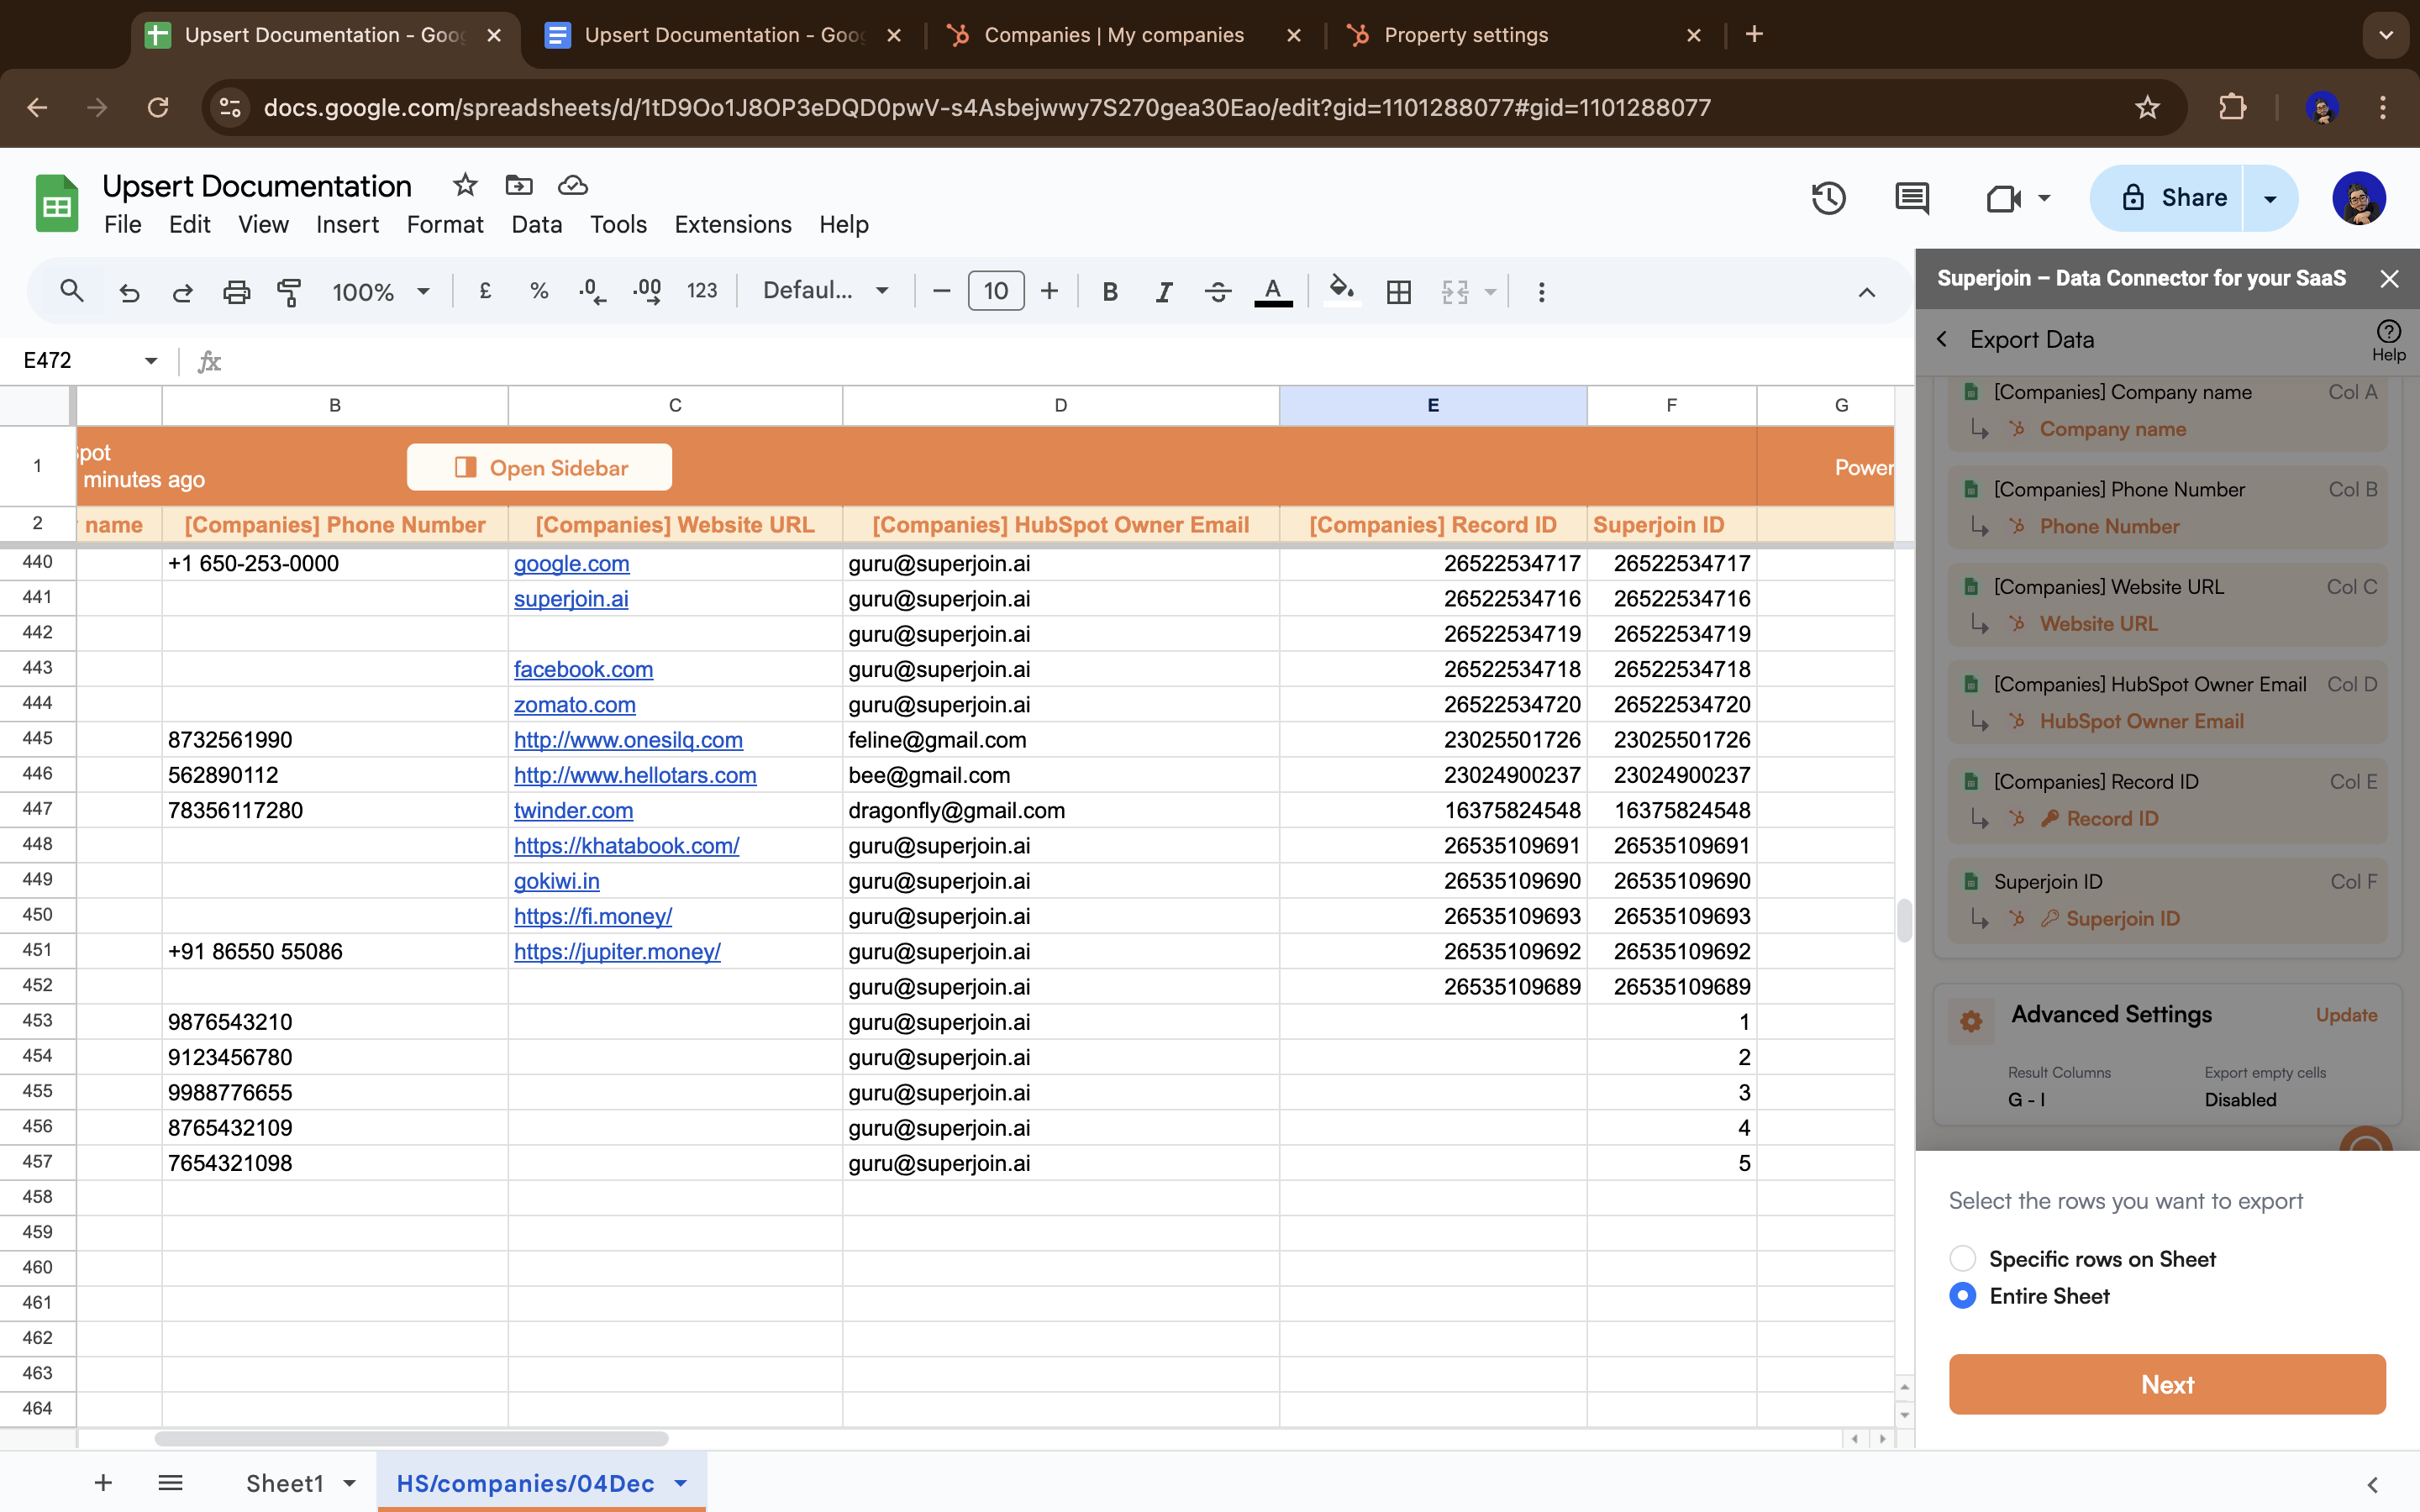Click the print icon
This screenshot has width=2420, height=1512.
tap(236, 292)
